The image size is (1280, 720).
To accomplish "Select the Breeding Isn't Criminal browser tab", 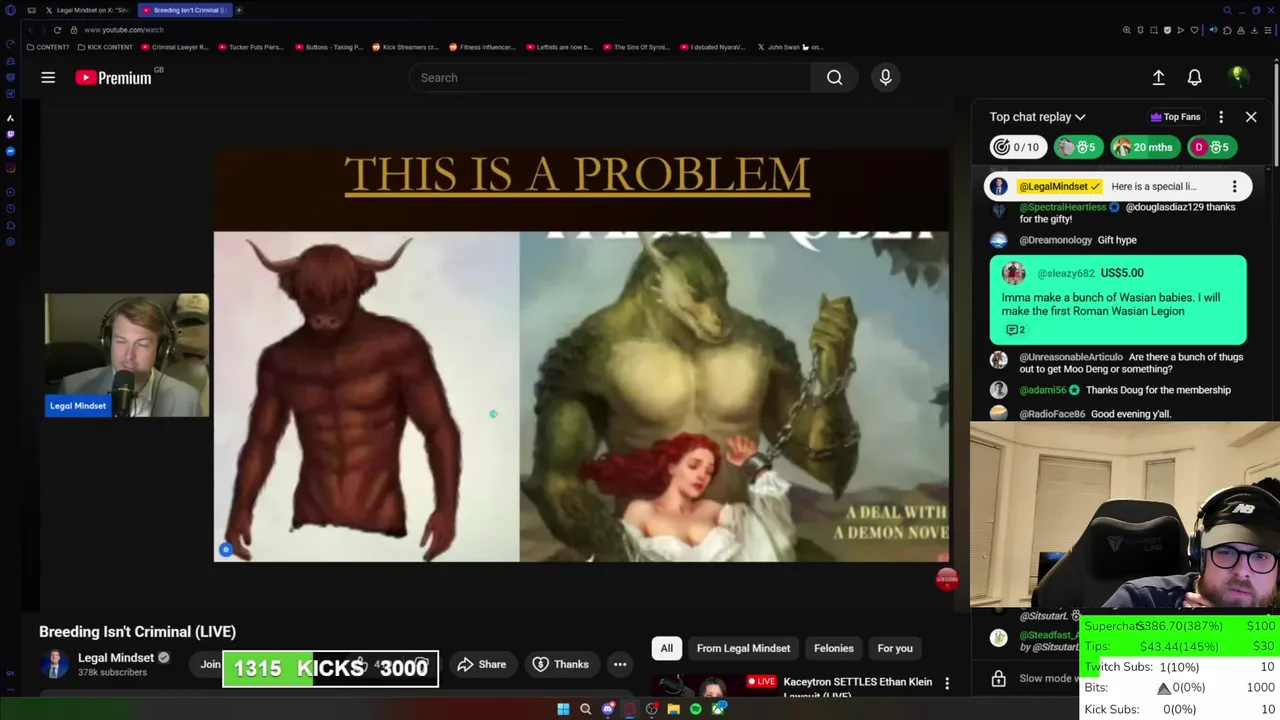I will [184, 10].
